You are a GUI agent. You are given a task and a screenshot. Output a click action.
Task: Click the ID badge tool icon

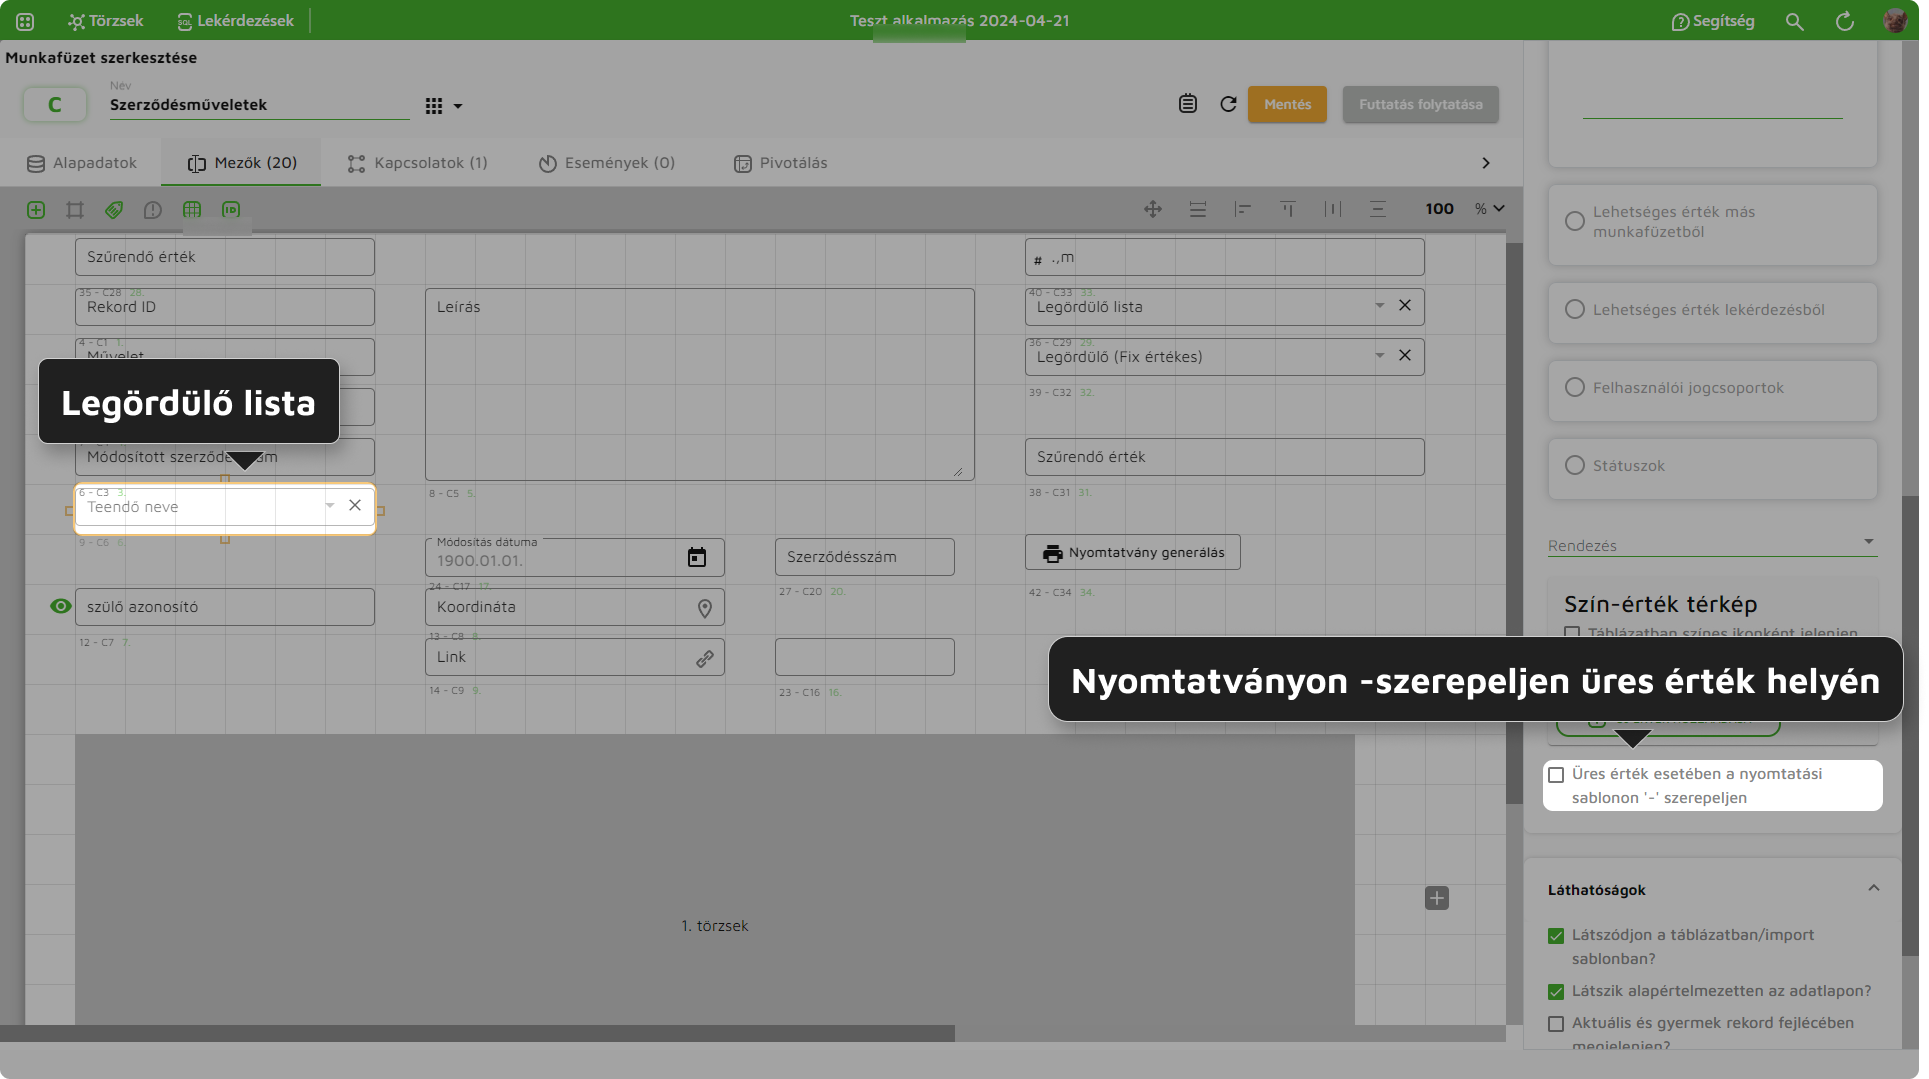tap(231, 210)
